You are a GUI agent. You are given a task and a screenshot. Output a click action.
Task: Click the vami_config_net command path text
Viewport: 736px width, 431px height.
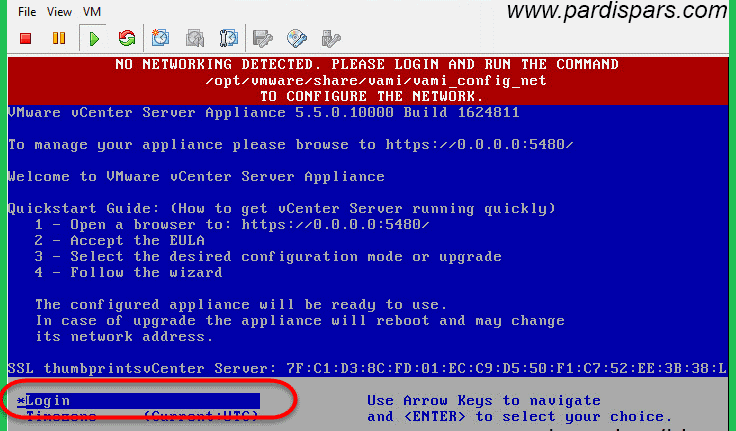point(376,81)
